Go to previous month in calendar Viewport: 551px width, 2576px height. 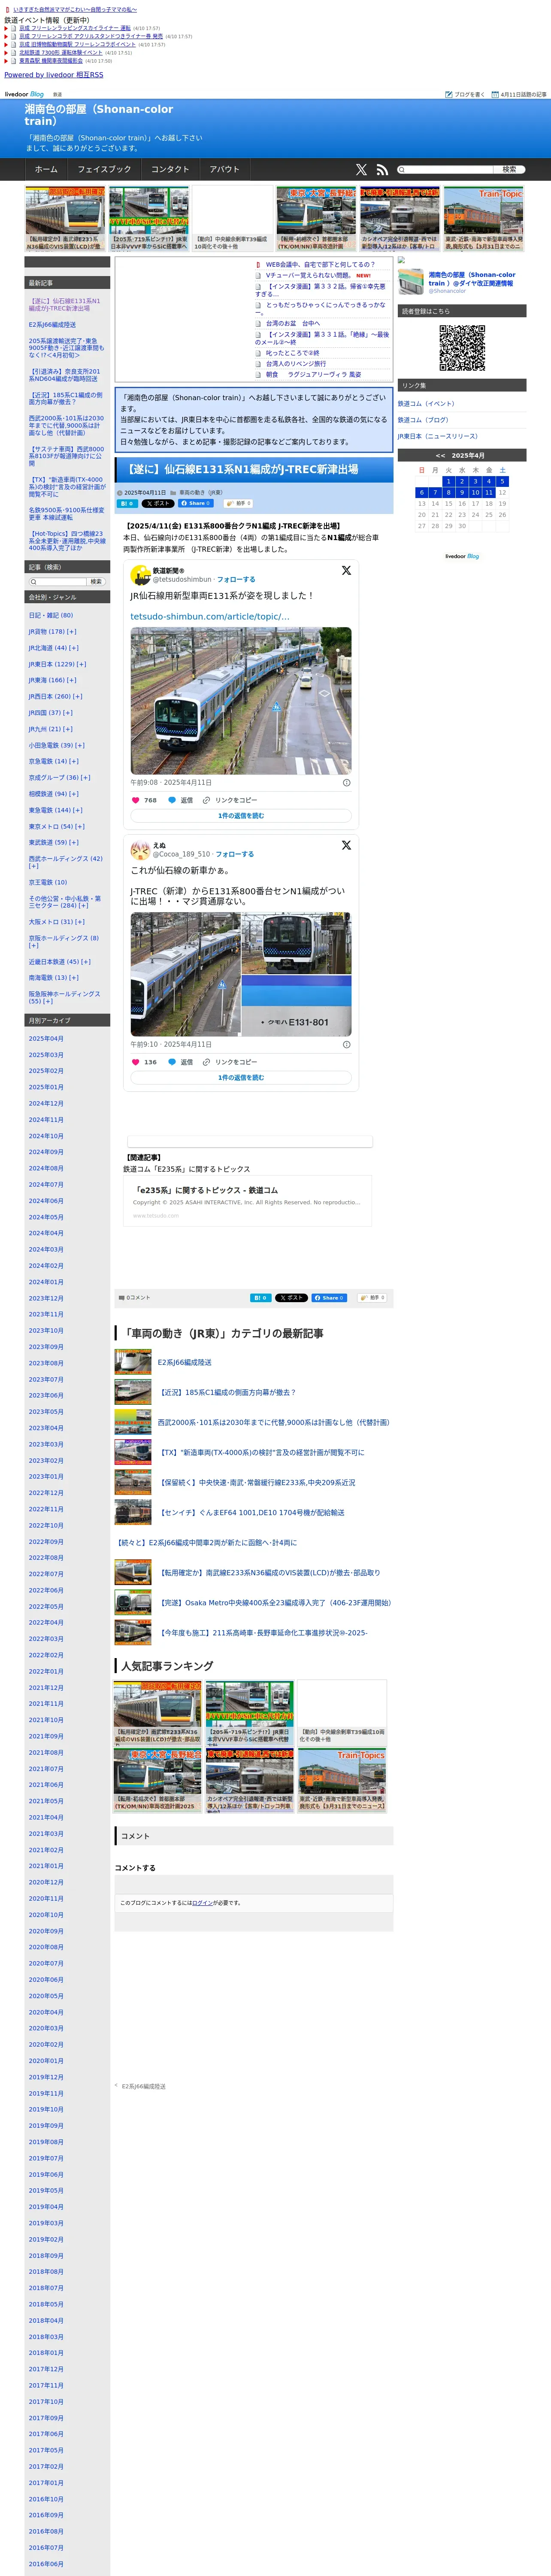click(440, 455)
